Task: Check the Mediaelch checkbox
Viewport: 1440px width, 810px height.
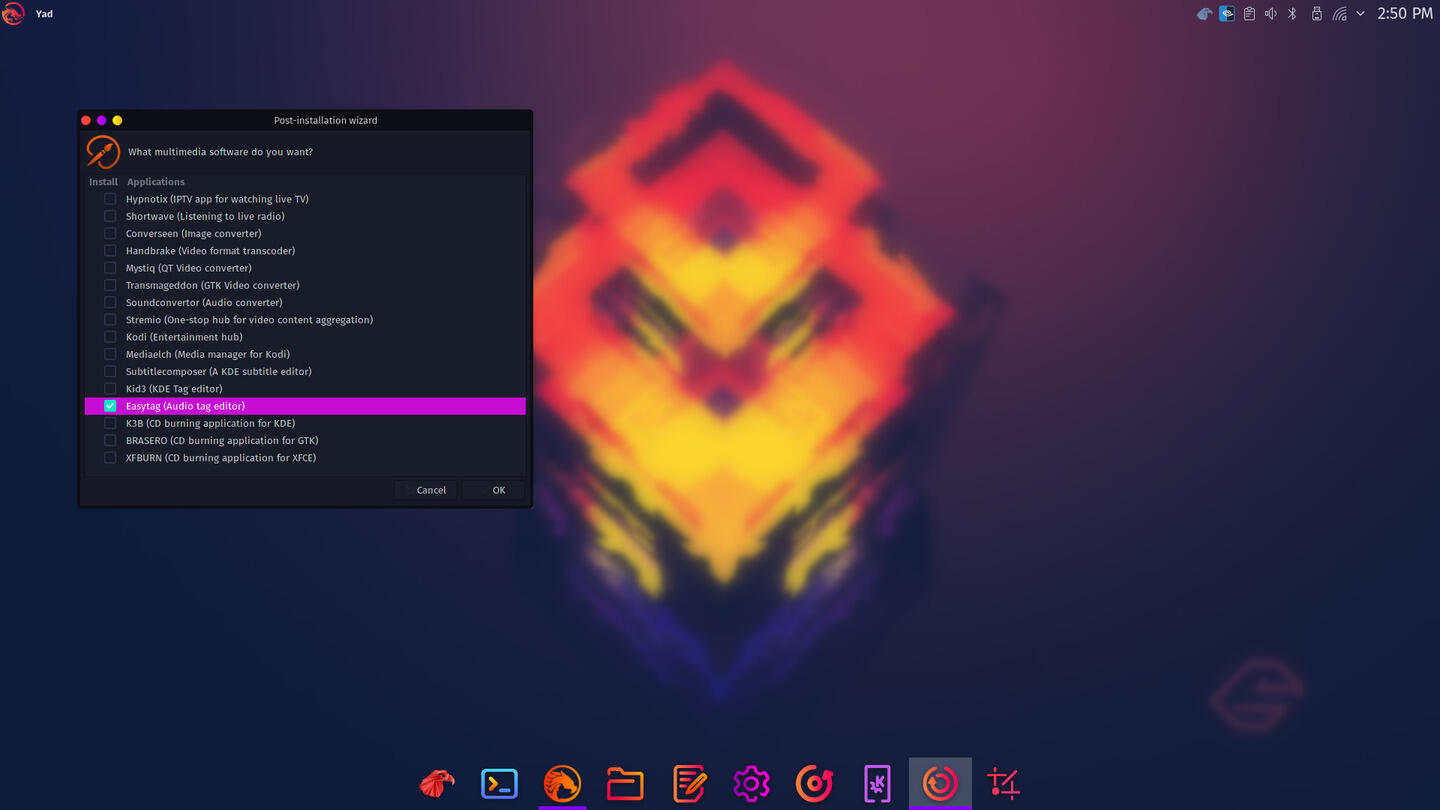Action: 110,354
